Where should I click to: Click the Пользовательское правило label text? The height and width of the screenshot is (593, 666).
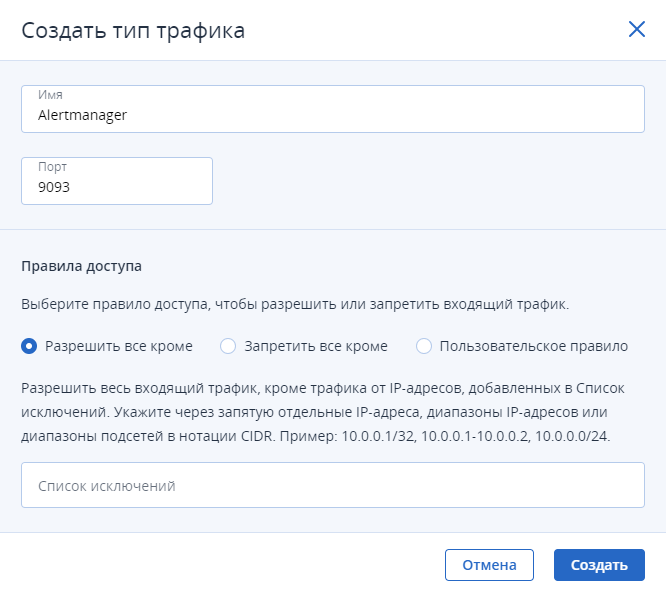coord(534,346)
